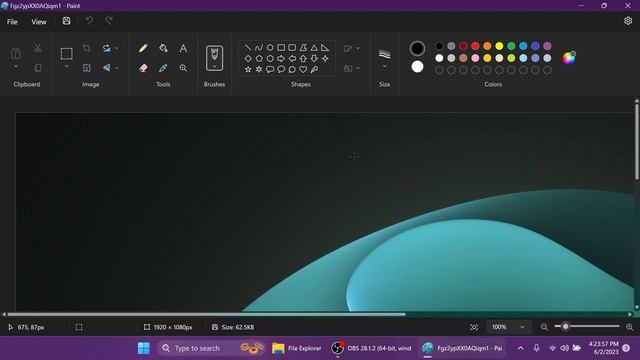
Task: Select the Diamond shape
Action: tap(248, 59)
